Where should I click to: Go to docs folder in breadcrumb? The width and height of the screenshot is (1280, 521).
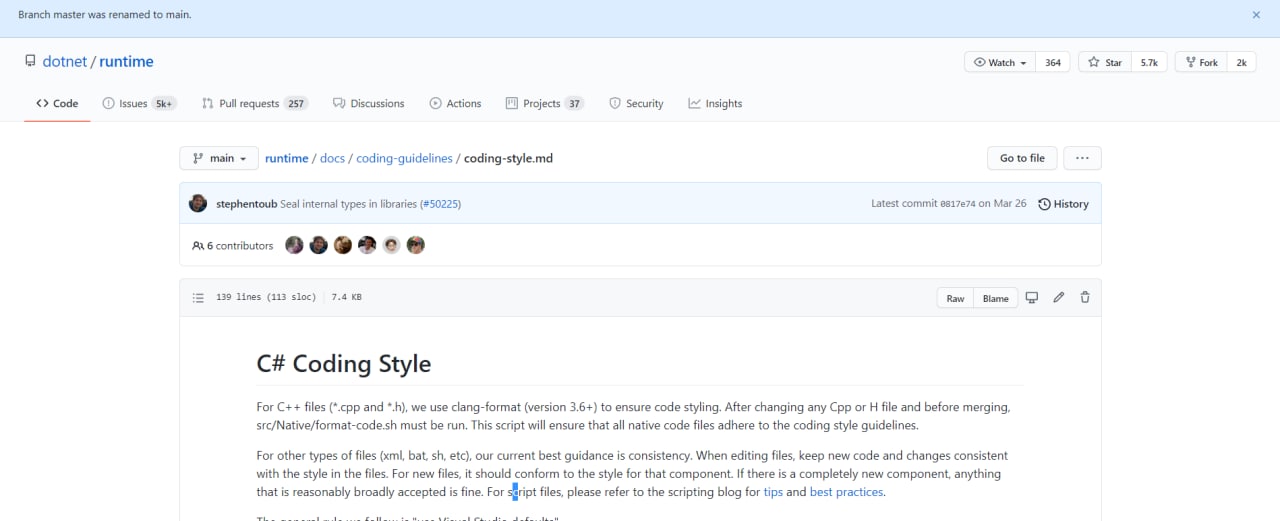click(x=332, y=158)
